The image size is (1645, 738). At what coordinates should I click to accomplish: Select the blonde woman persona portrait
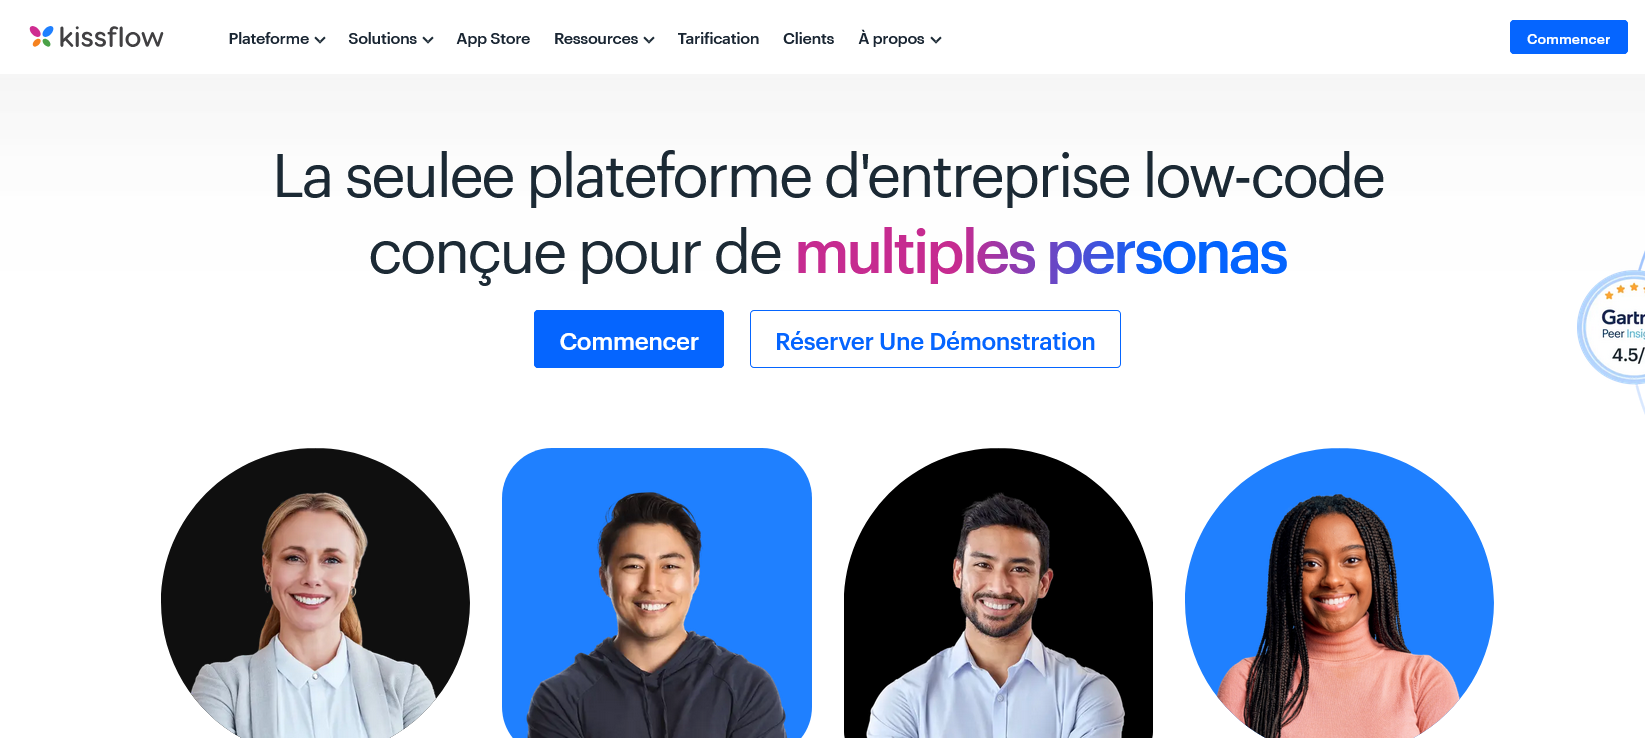tap(315, 594)
